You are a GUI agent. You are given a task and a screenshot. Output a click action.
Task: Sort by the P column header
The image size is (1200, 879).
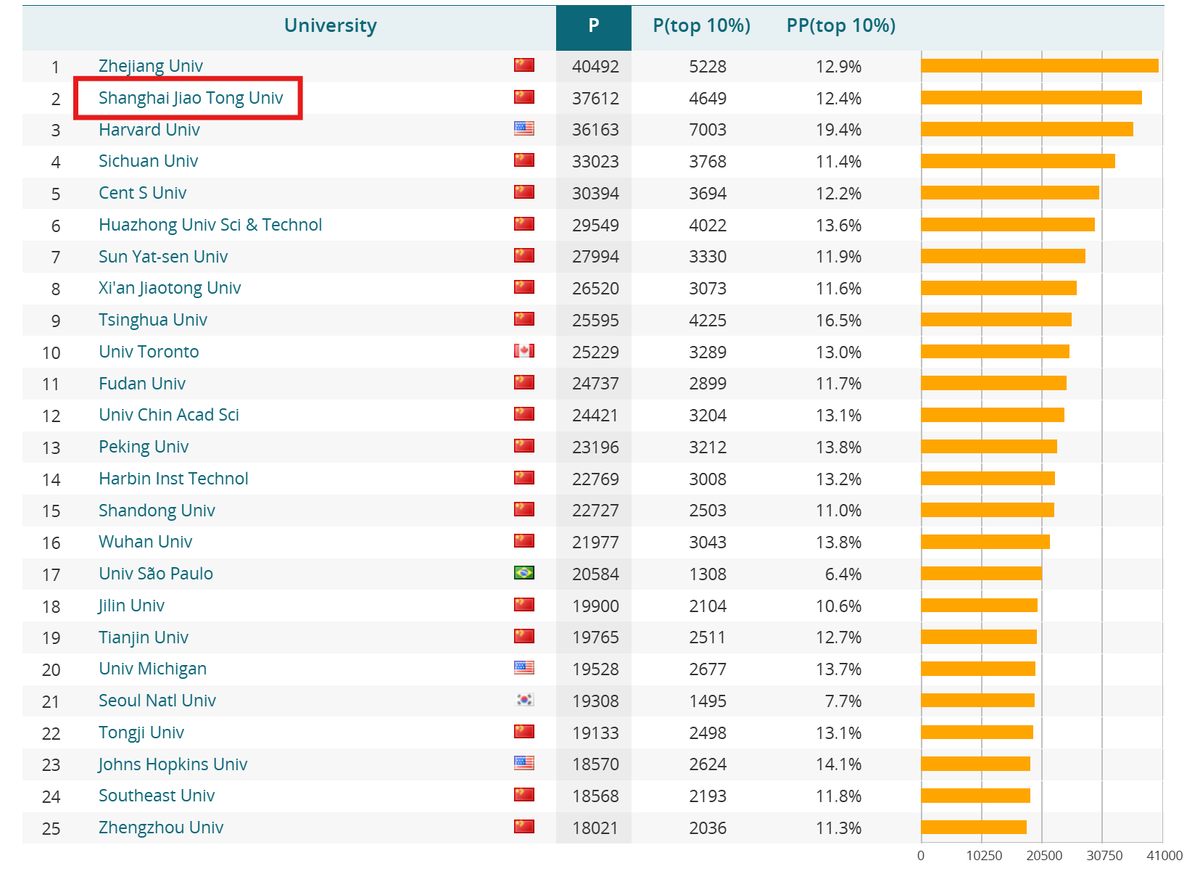click(x=594, y=26)
